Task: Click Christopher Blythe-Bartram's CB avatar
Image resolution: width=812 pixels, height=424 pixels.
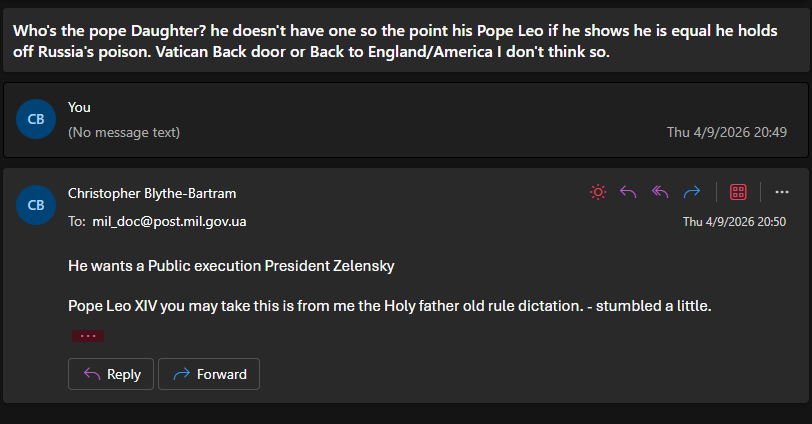Action: click(36, 205)
